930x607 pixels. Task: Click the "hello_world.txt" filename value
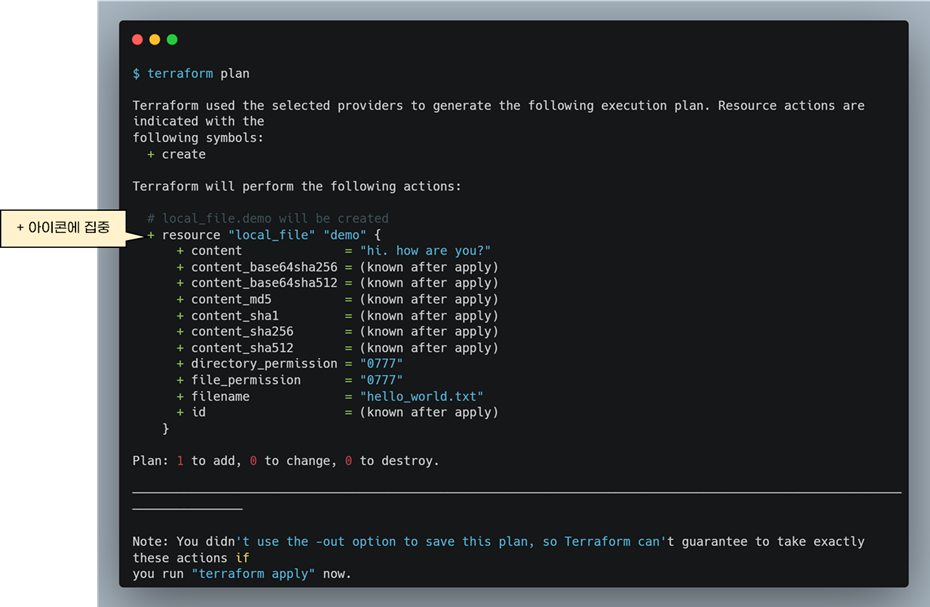pyautogui.click(x=422, y=396)
